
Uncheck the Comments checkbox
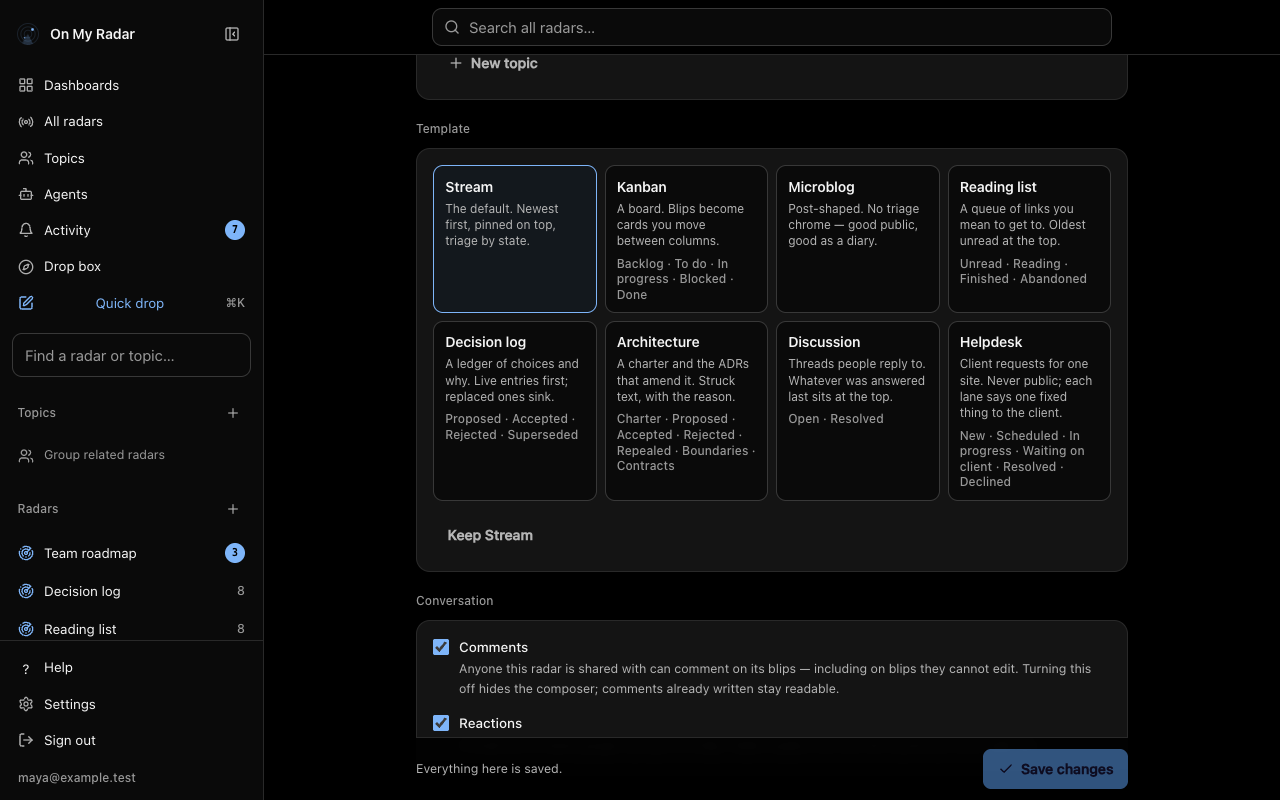click(441, 647)
